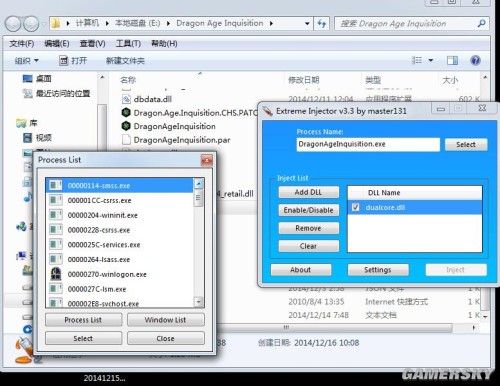Click the Window List button
The width and height of the screenshot is (500, 386).
tap(166, 320)
